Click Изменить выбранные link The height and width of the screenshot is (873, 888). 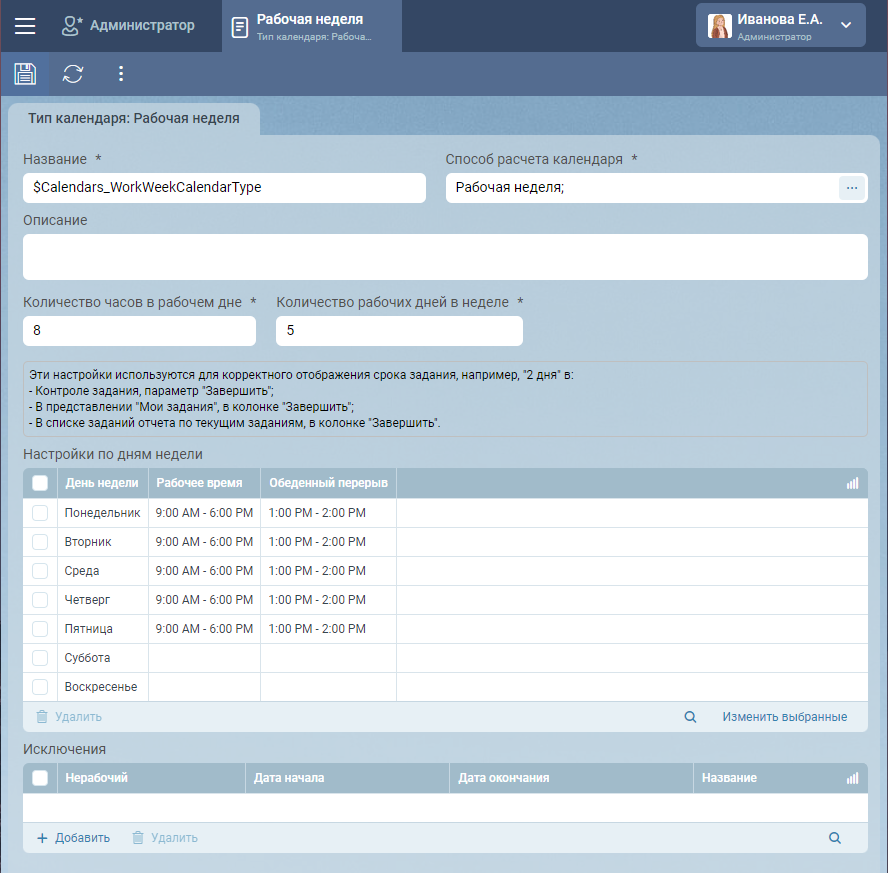click(x=784, y=717)
